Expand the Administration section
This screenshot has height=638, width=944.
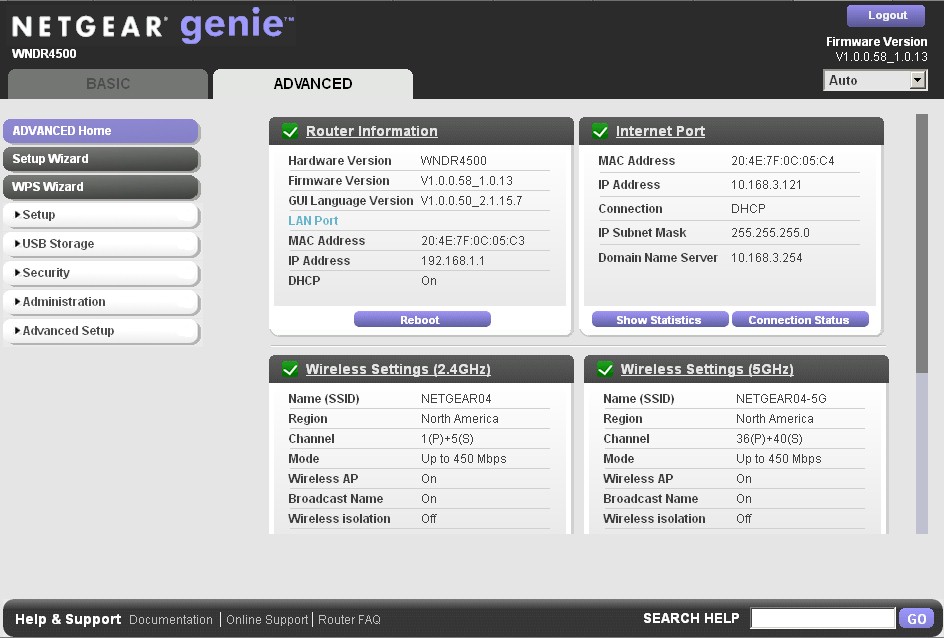(x=101, y=302)
